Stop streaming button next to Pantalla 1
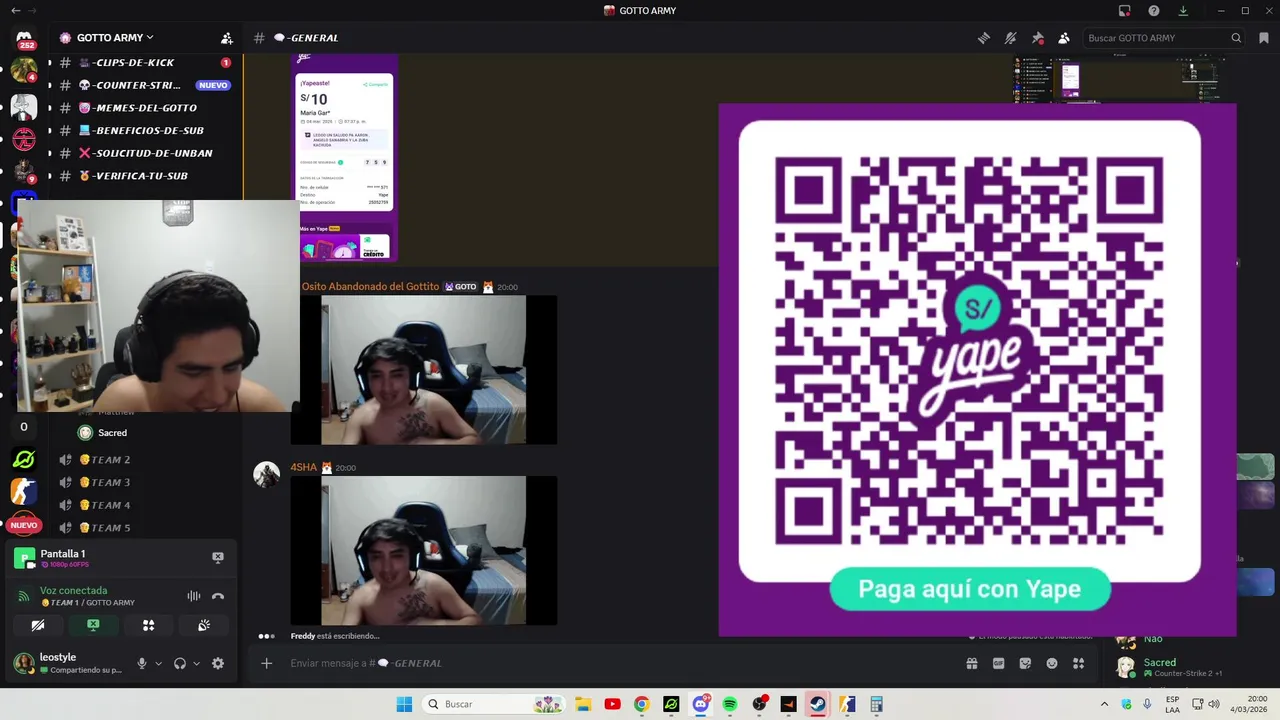1280x720 pixels. coord(218,557)
